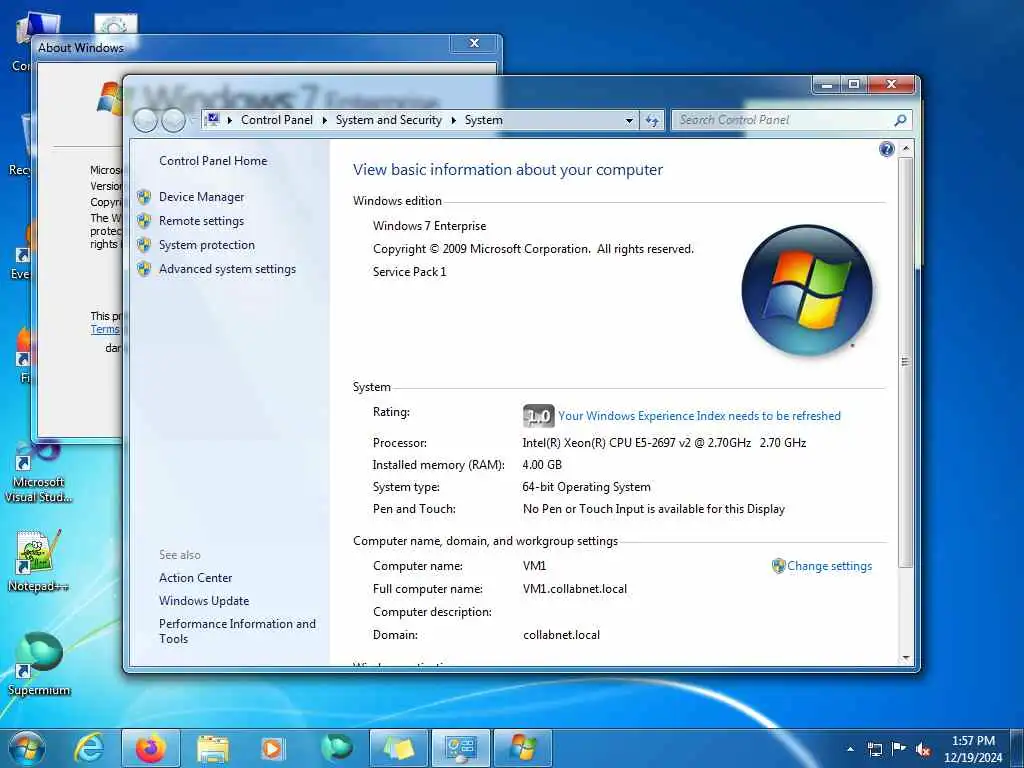Expand the arrow after System and Security breadcrumb

[x=453, y=120]
